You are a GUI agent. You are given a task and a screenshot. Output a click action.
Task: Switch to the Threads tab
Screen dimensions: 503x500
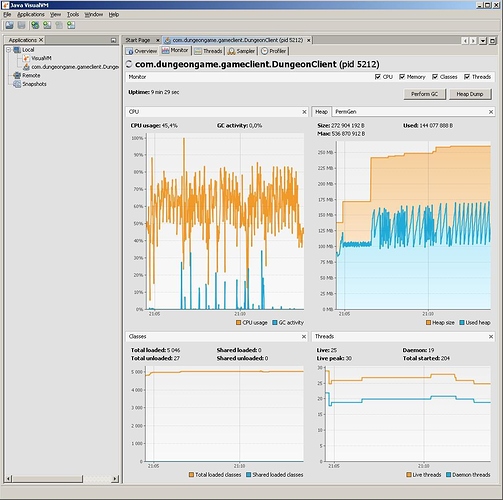tap(209, 51)
